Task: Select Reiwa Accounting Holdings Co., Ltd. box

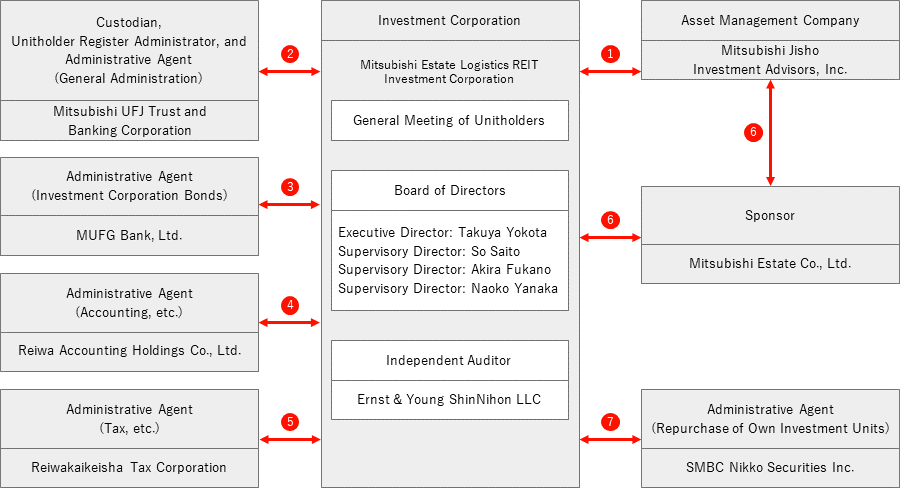Action: [x=129, y=351]
